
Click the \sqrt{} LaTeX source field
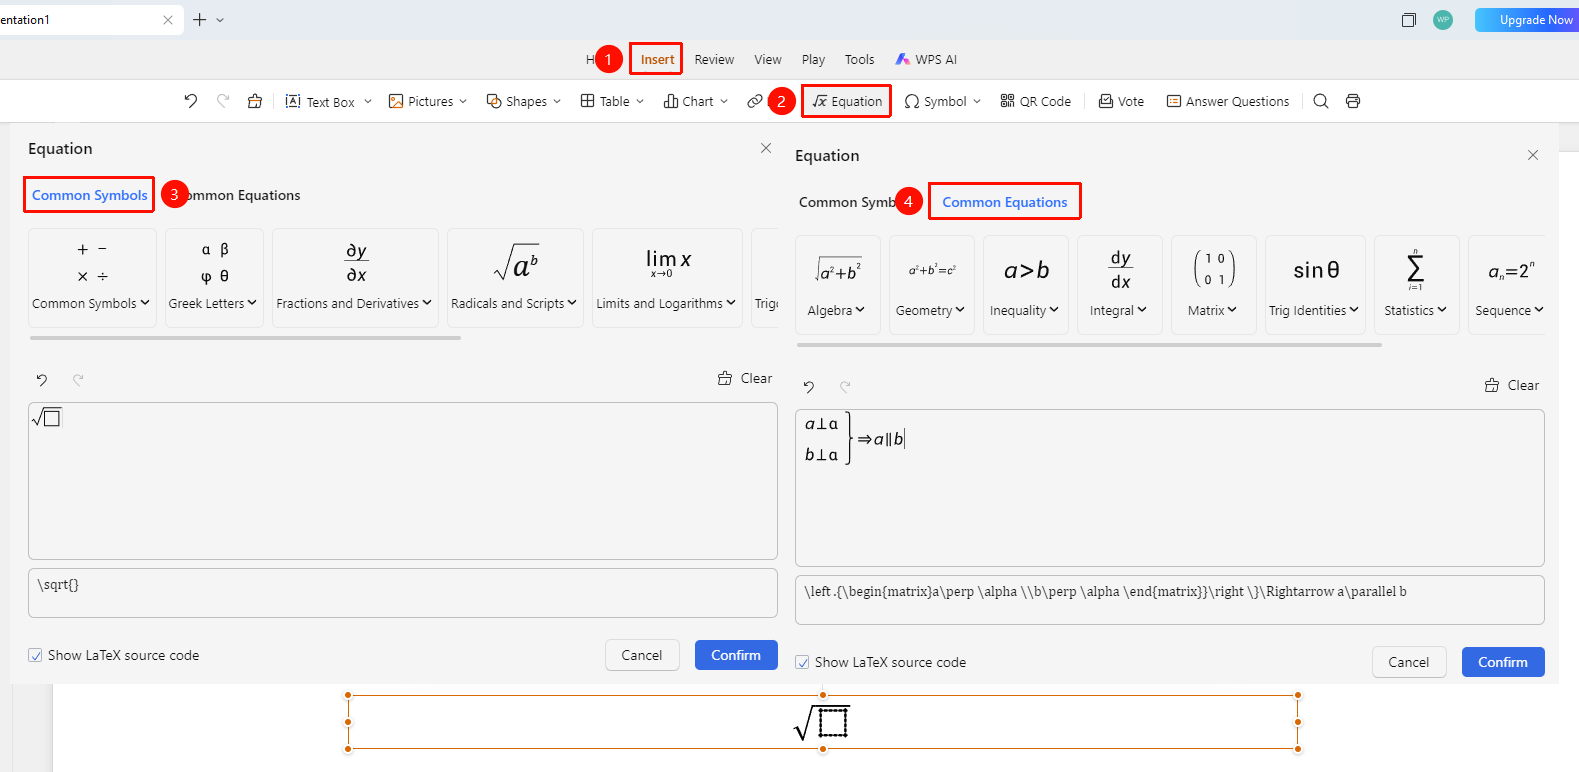pyautogui.click(x=403, y=593)
